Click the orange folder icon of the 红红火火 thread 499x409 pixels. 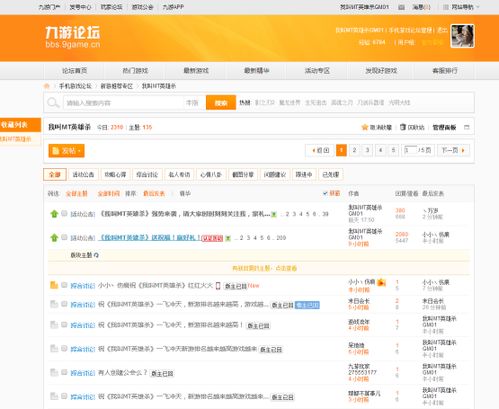(x=54, y=285)
